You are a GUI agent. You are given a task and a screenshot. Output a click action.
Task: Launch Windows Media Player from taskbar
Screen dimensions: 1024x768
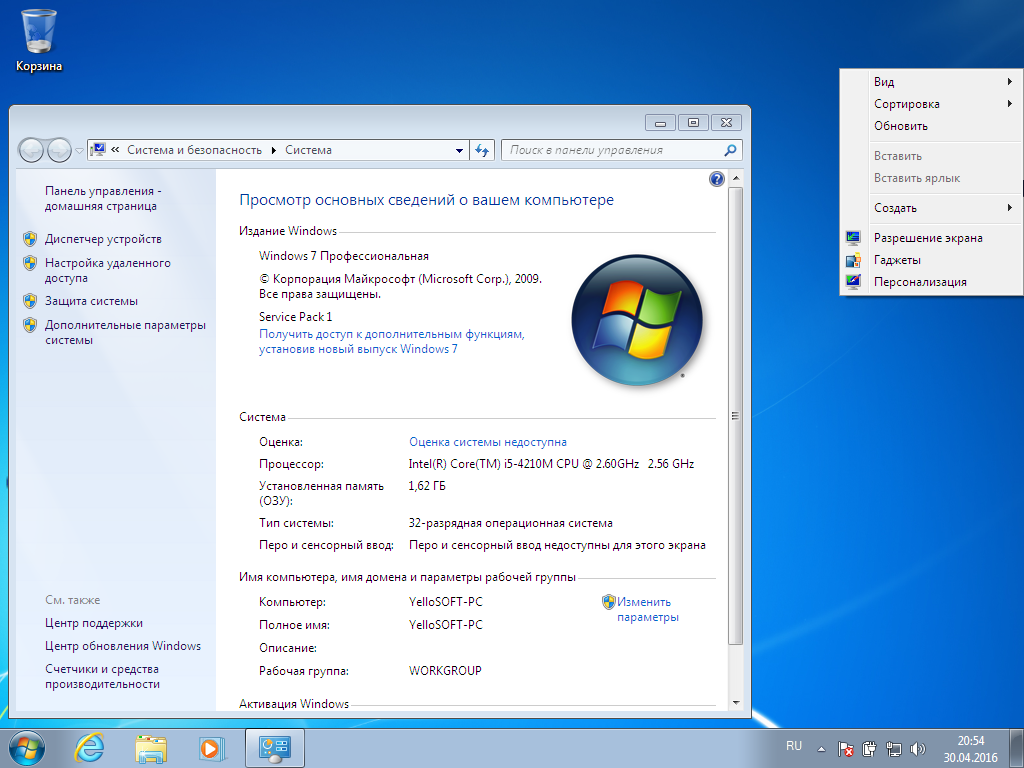[x=212, y=748]
